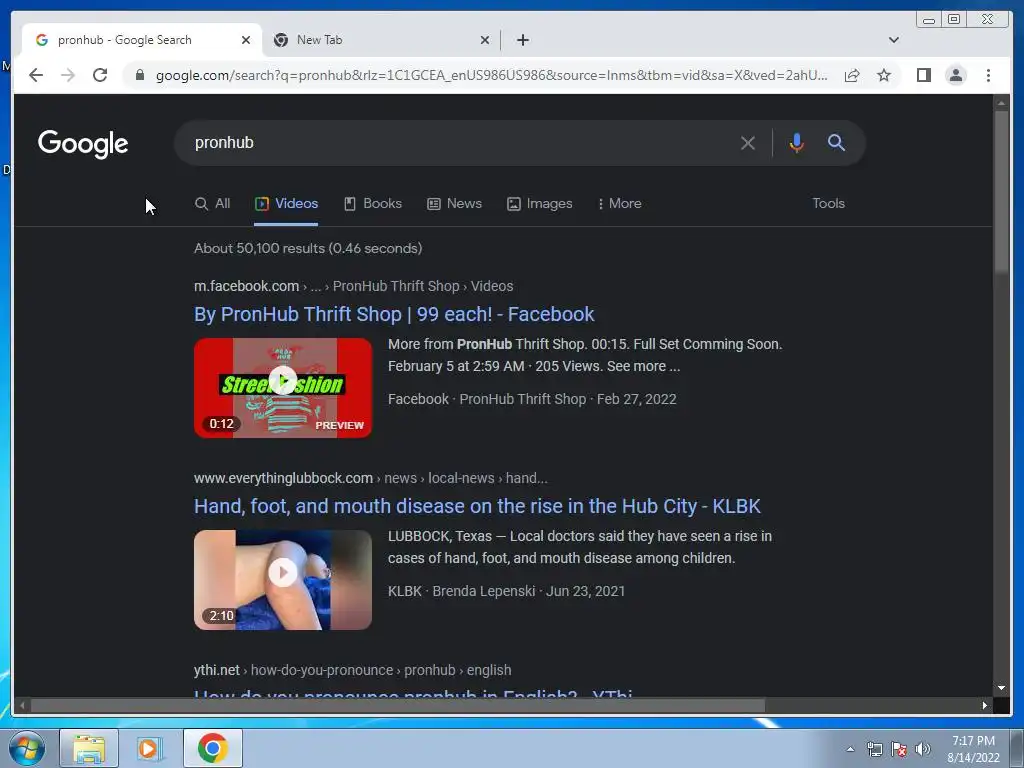Submit search with magnifier icon
Image resolution: width=1024 pixels, height=768 pixels.
(837, 142)
